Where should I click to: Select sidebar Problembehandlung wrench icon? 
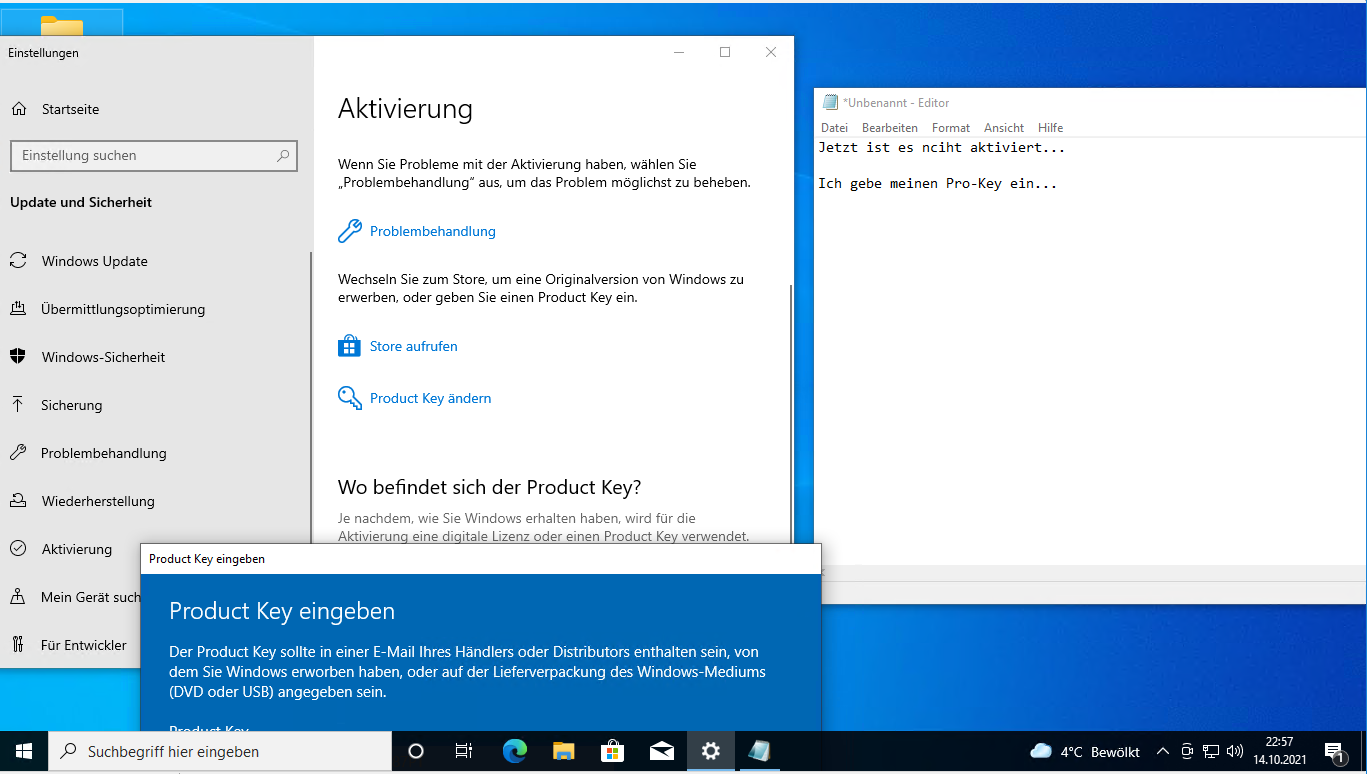(x=18, y=453)
